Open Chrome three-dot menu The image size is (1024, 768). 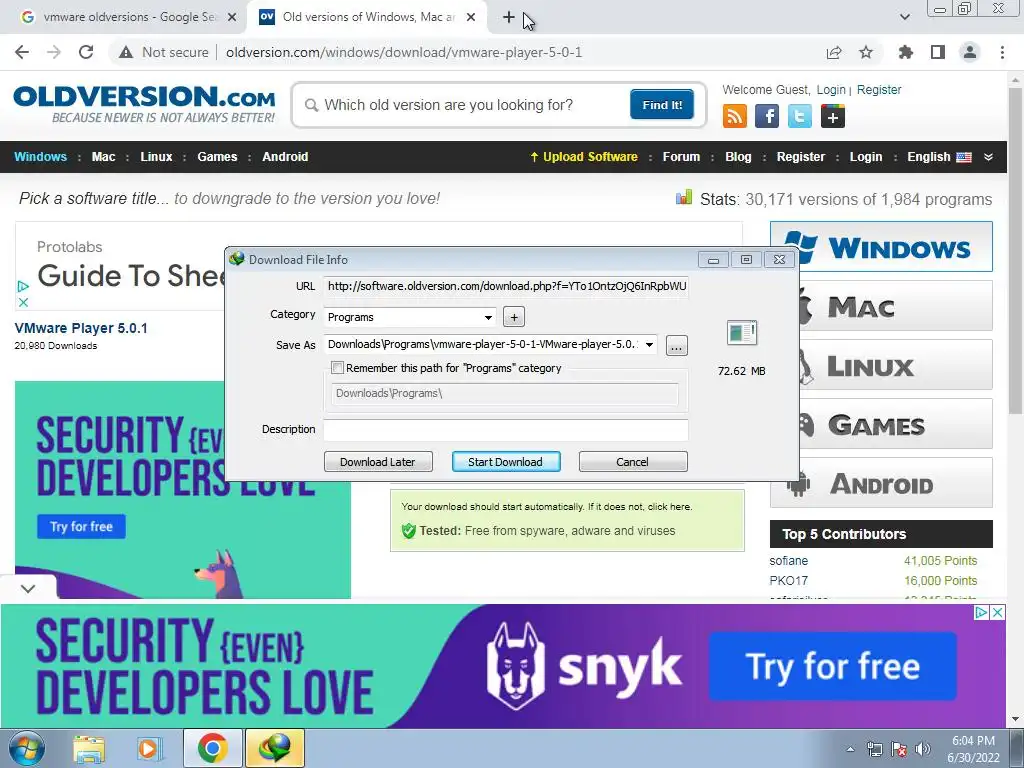tap(1002, 52)
